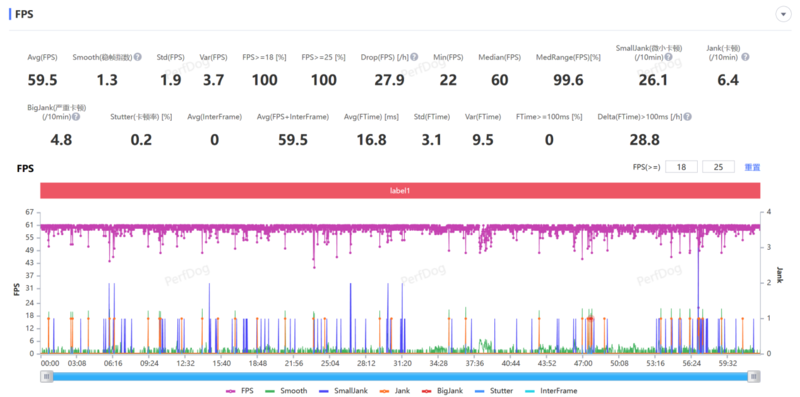The width and height of the screenshot is (800, 397).
Task: Grab the right handle of the range slider
Action: 754,377
